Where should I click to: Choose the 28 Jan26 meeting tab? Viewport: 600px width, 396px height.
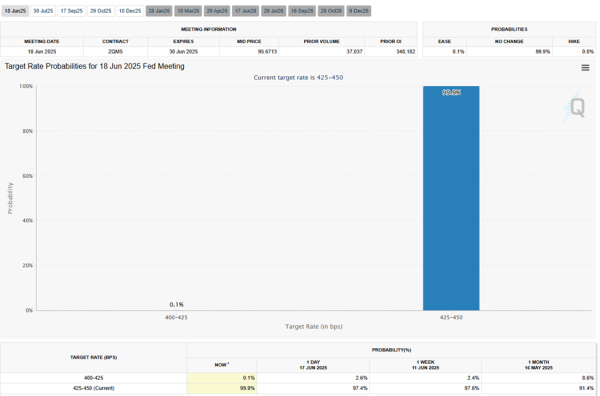click(159, 11)
